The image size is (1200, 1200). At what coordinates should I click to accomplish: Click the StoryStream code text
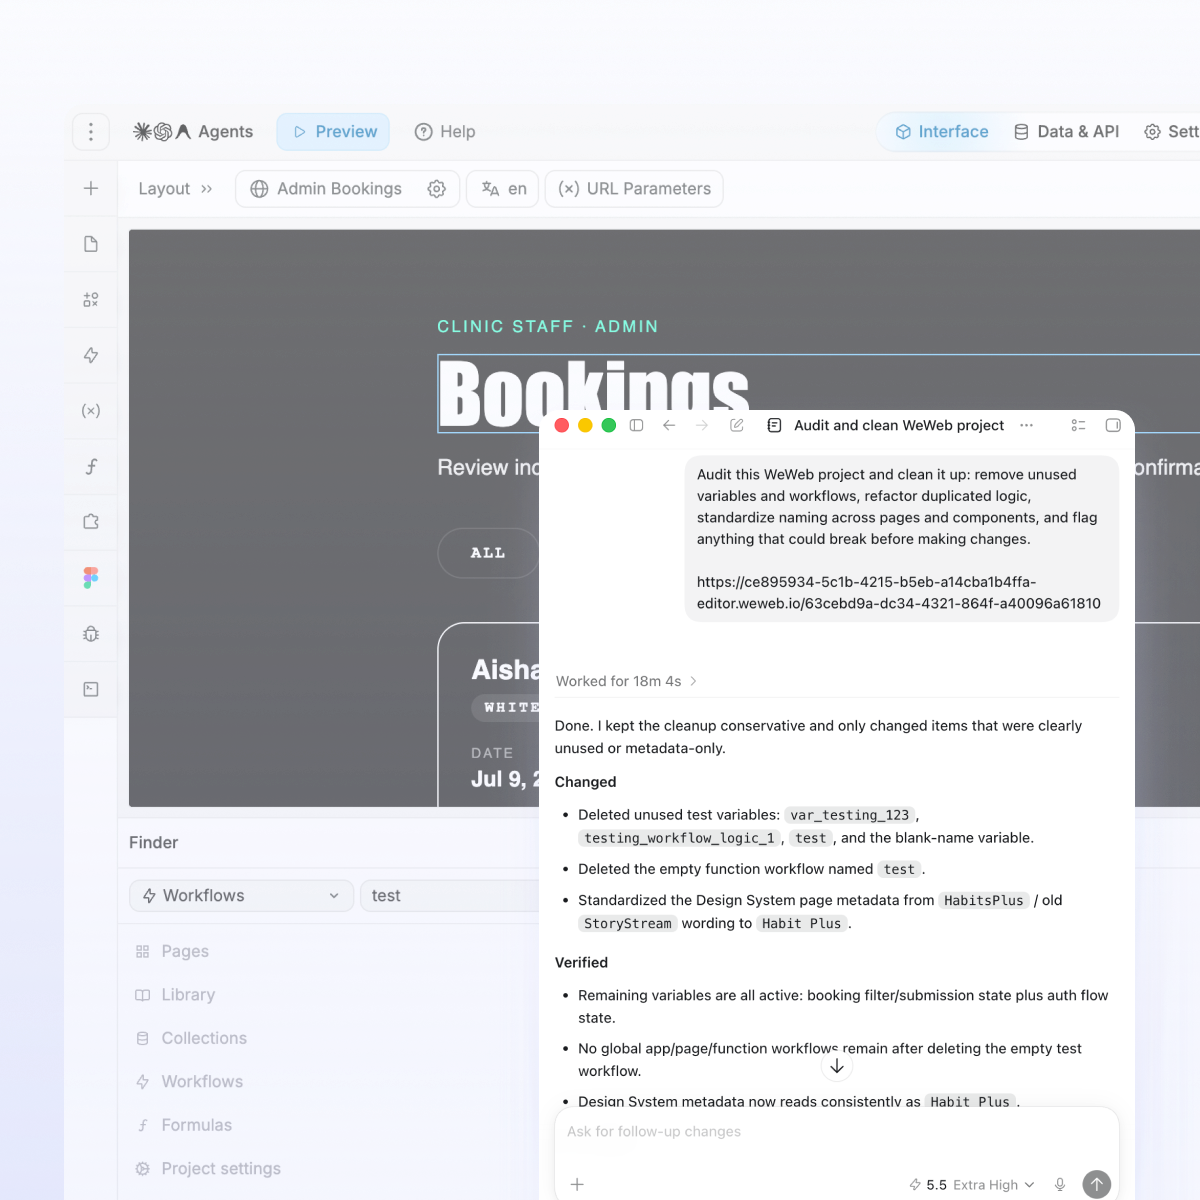pos(628,923)
